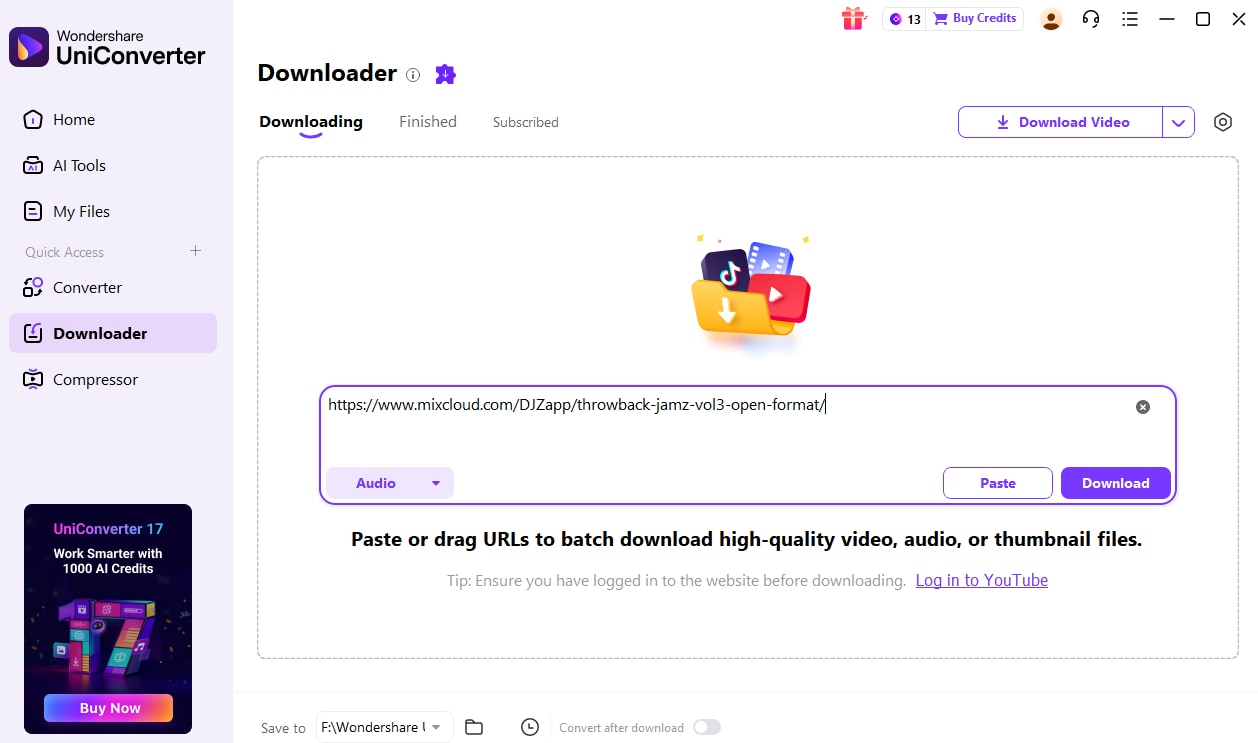
Task: Select AI Tools from the sidebar
Action: (78, 165)
